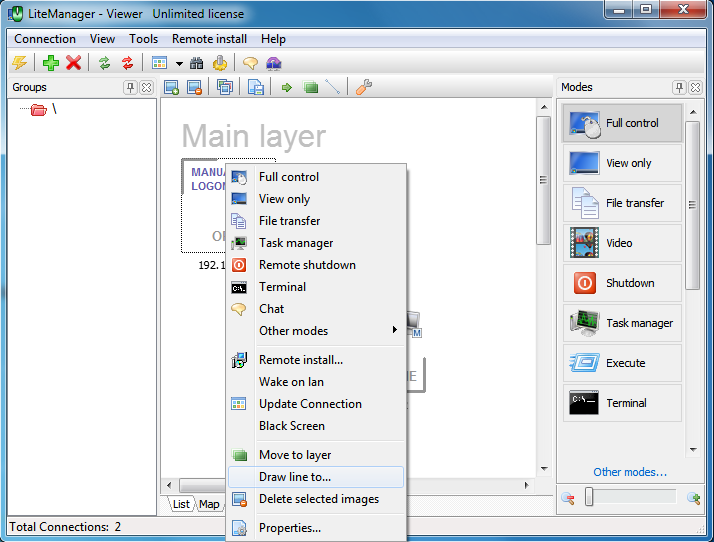Close the Groups panel

coord(146,87)
